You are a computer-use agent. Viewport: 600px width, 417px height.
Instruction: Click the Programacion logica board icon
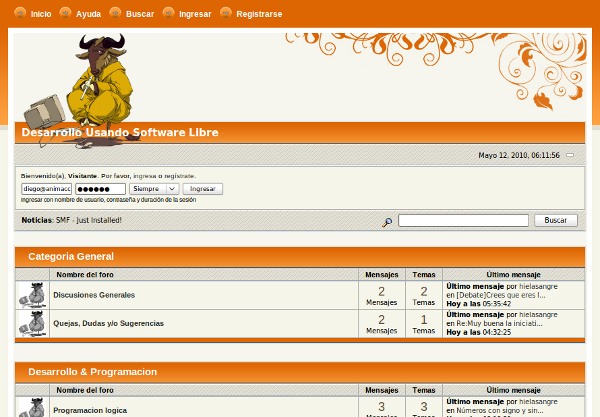coord(33,407)
